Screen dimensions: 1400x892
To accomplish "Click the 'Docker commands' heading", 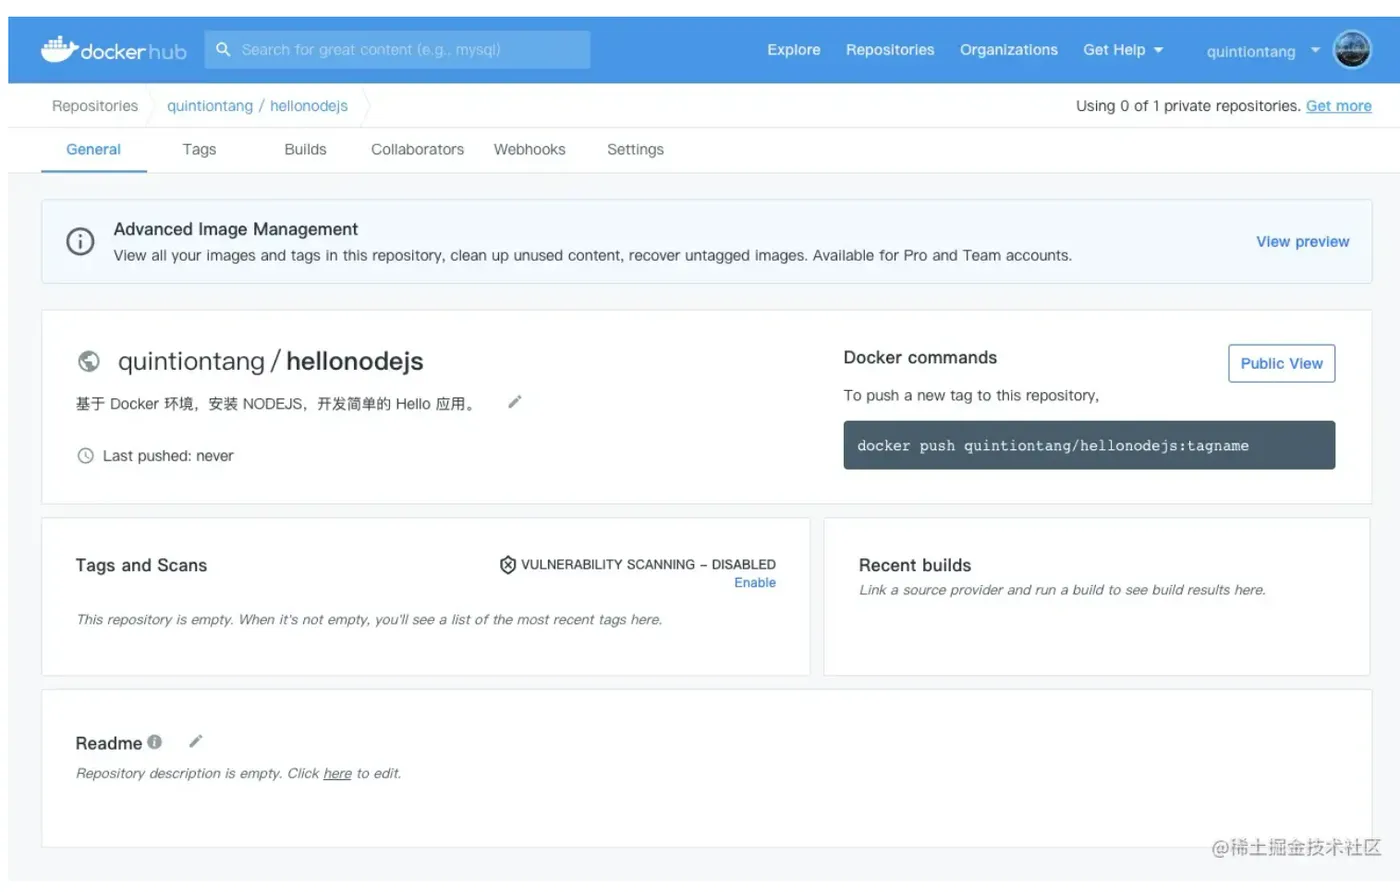I will pos(920,358).
